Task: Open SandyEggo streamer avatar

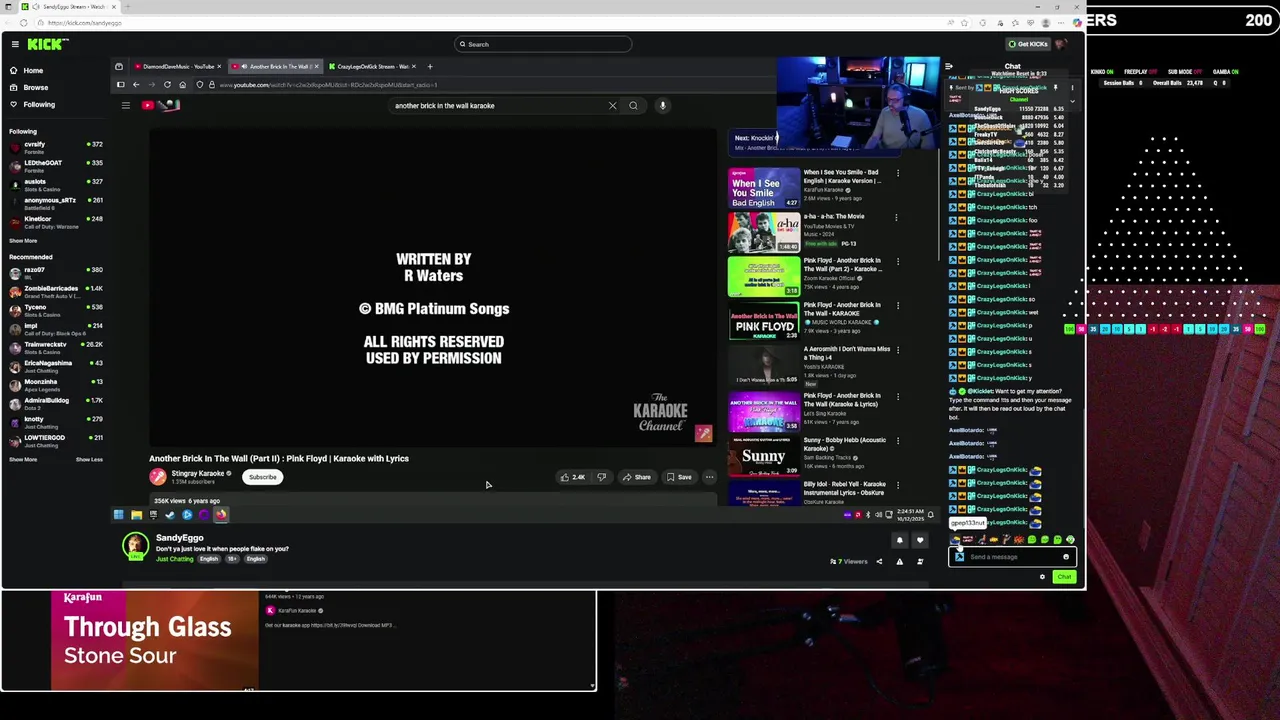Action: click(x=135, y=546)
